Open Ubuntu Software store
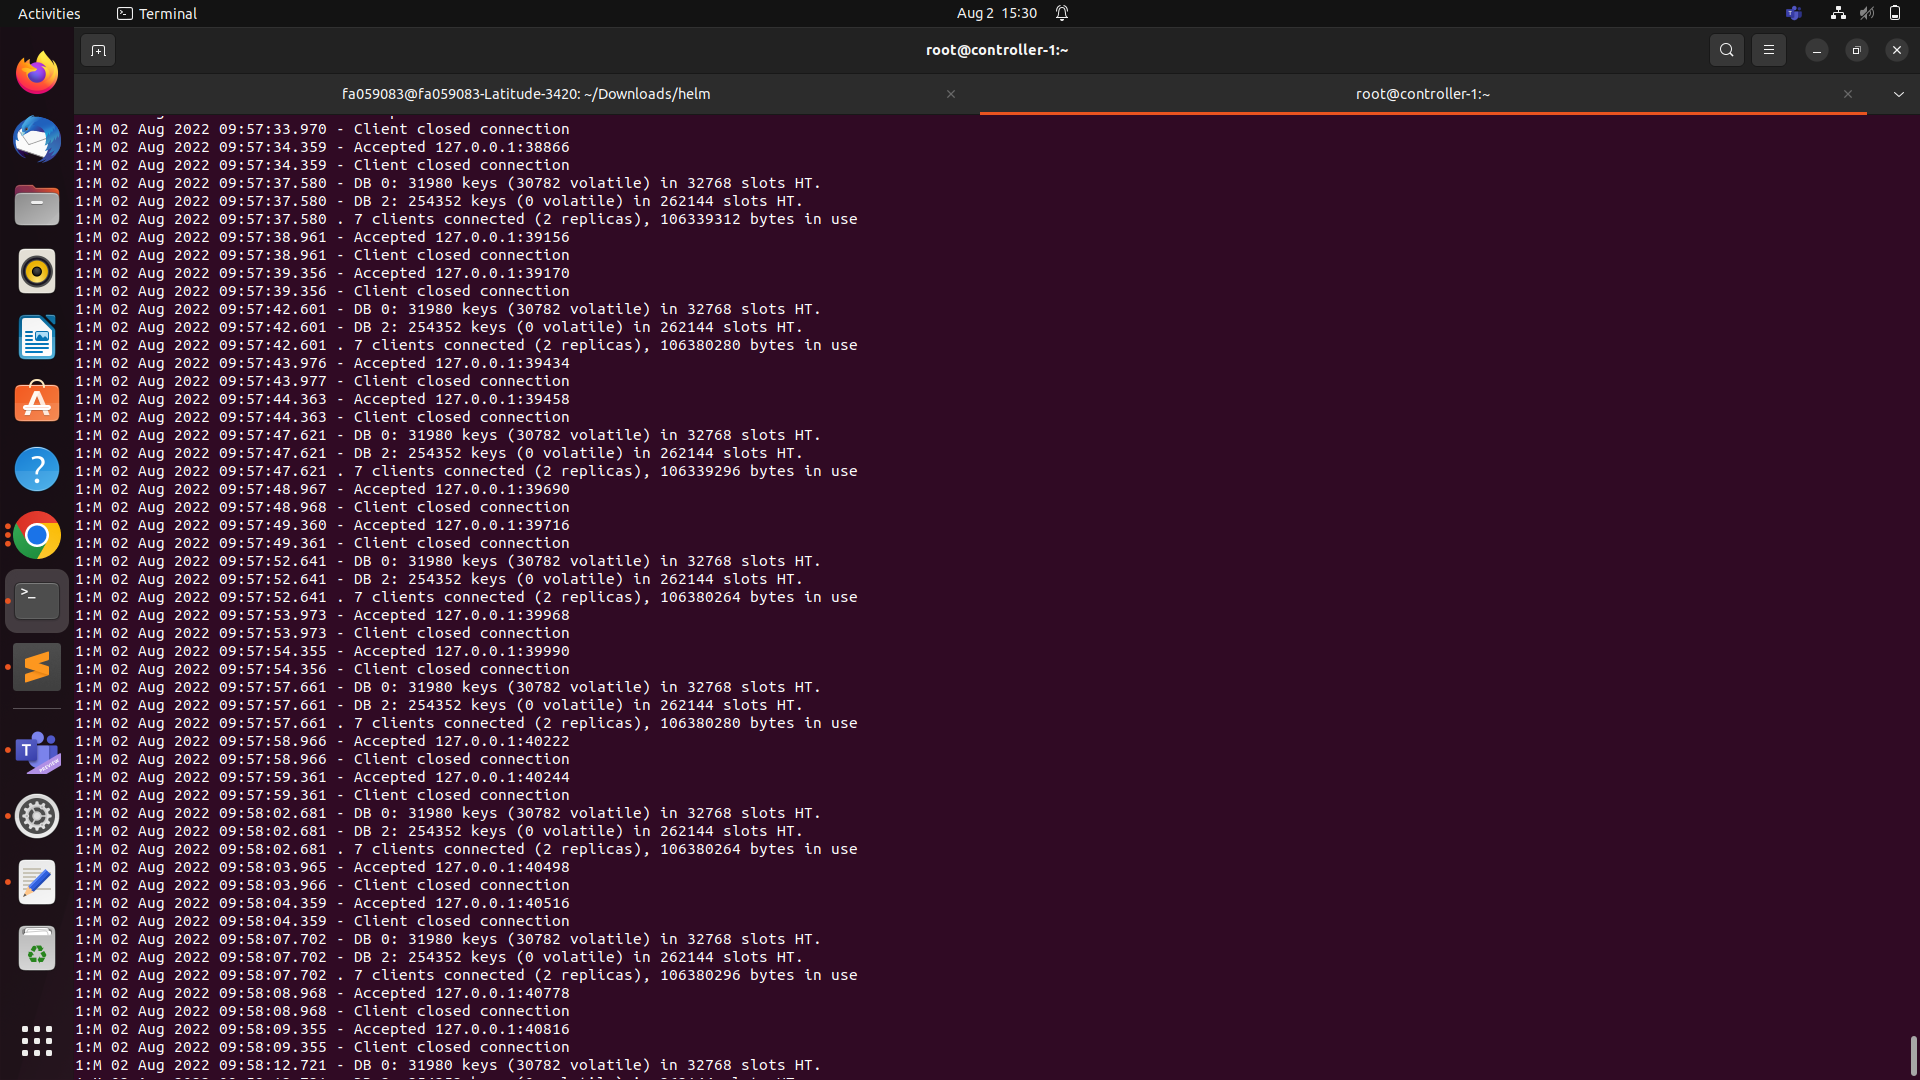 click(36, 401)
